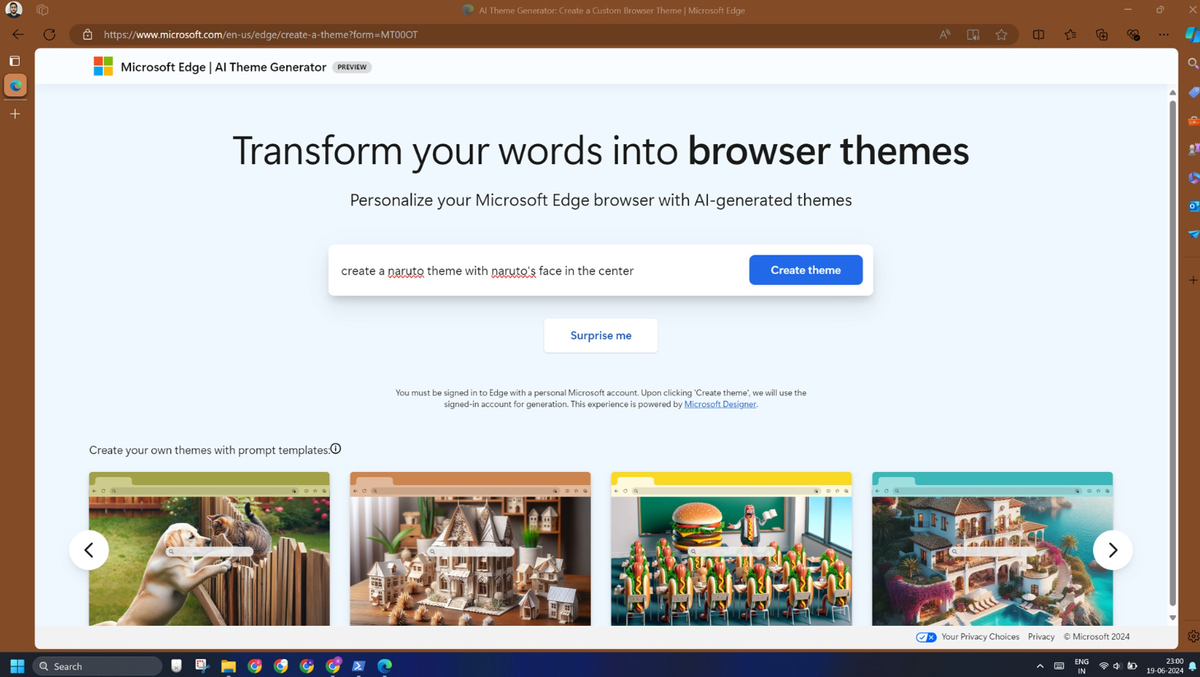Click the Surprise me button
This screenshot has height=677, width=1200.
click(600, 335)
